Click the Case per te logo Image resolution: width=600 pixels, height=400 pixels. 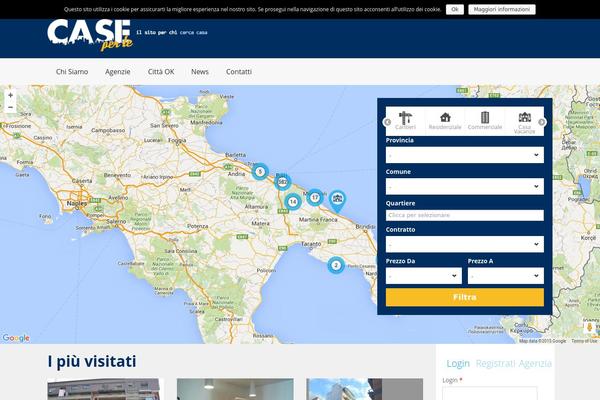pos(90,35)
